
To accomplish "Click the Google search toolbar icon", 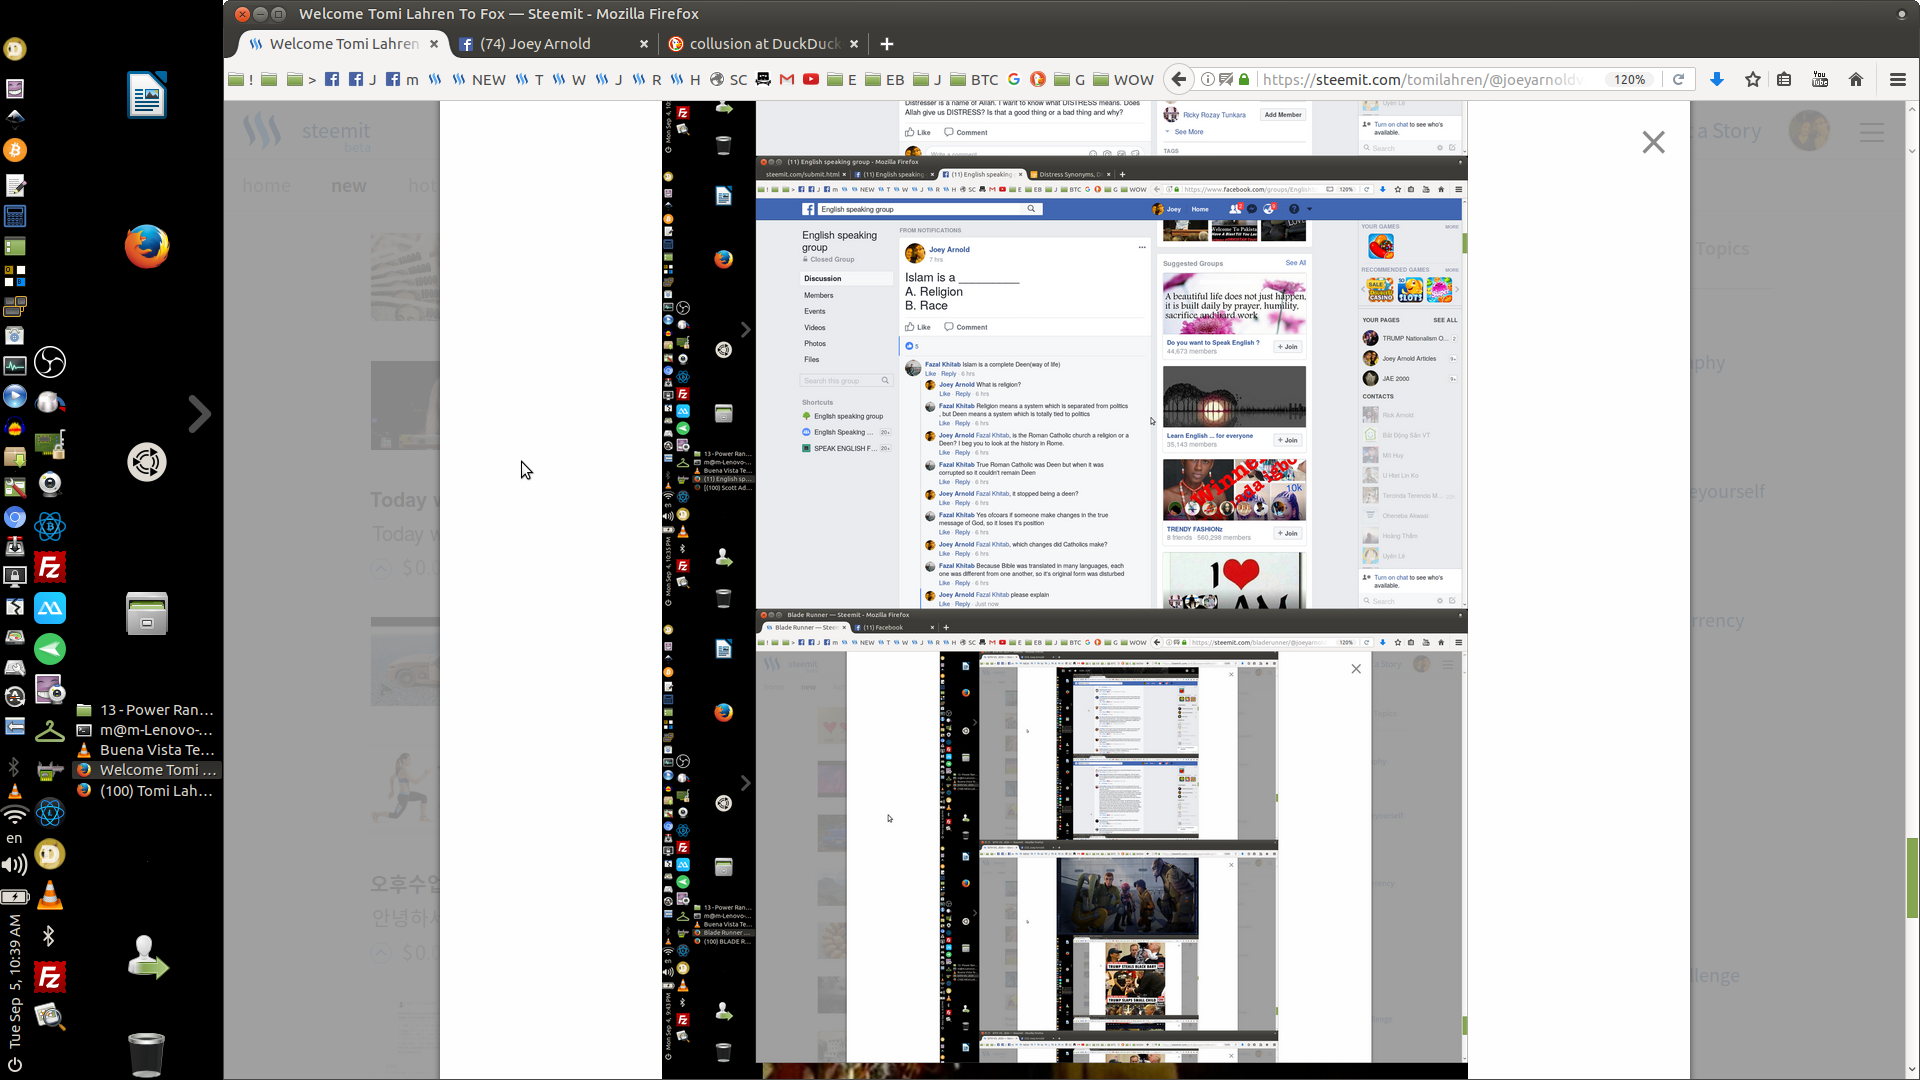I will point(1014,79).
